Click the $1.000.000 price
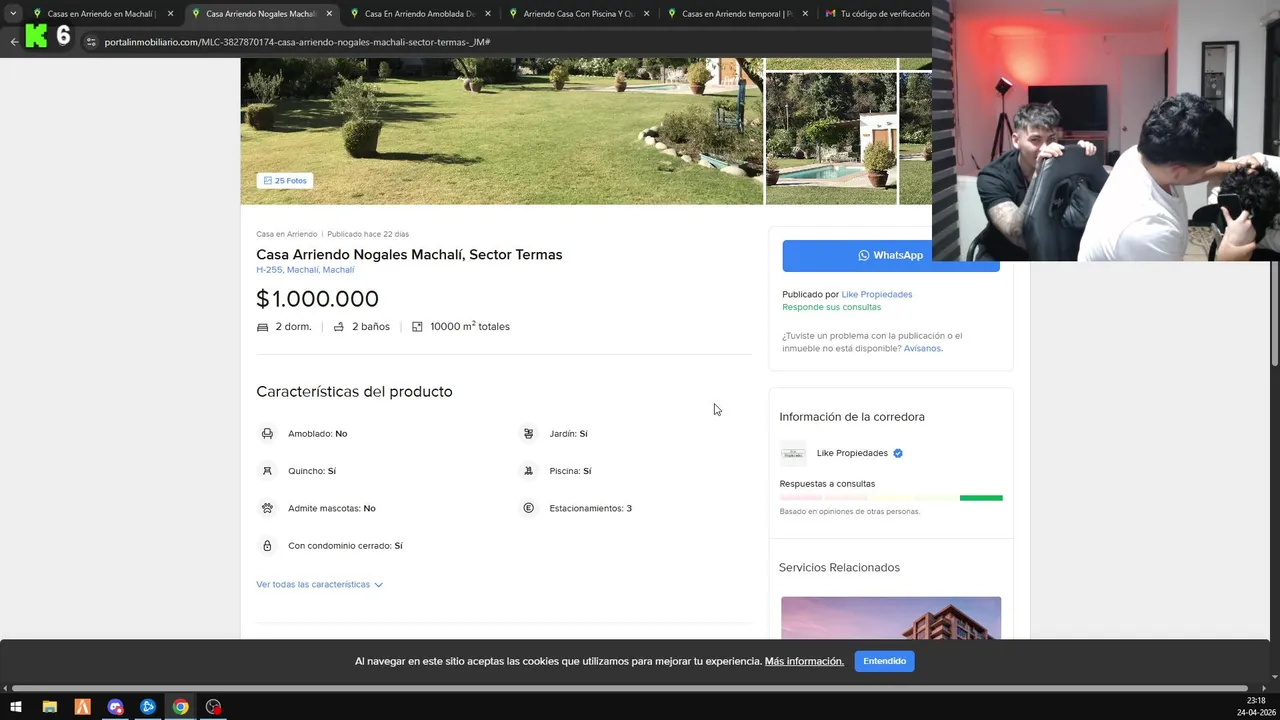The height and width of the screenshot is (720, 1280). (317, 299)
